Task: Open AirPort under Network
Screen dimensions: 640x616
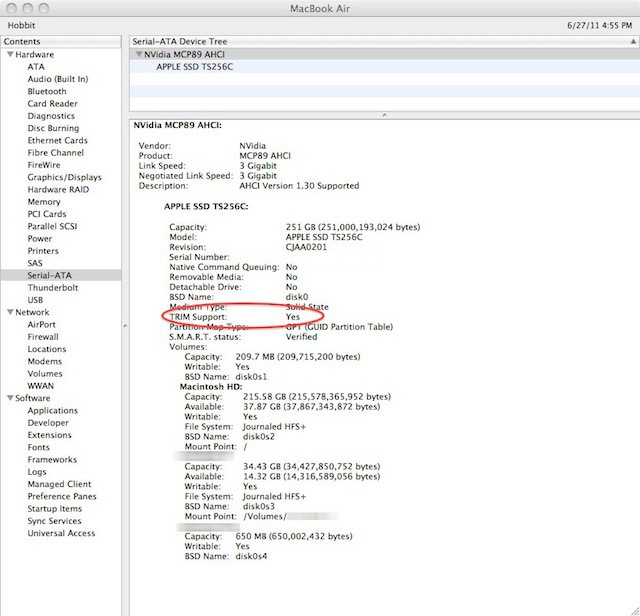Action: (x=42, y=324)
